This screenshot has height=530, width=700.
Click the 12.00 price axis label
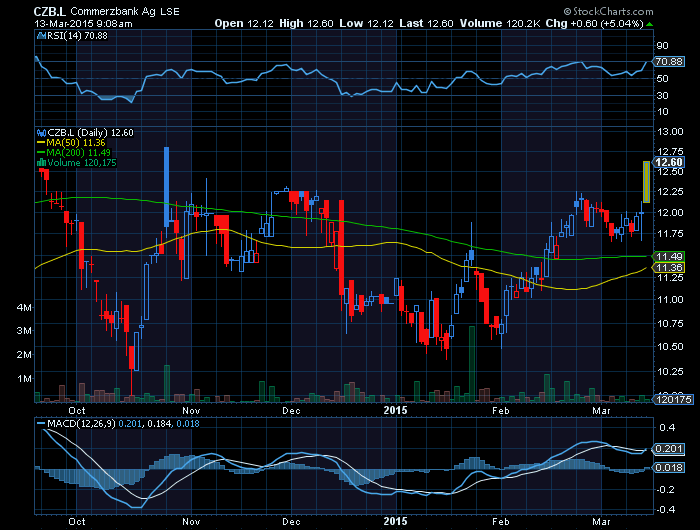pyautogui.click(x=670, y=213)
